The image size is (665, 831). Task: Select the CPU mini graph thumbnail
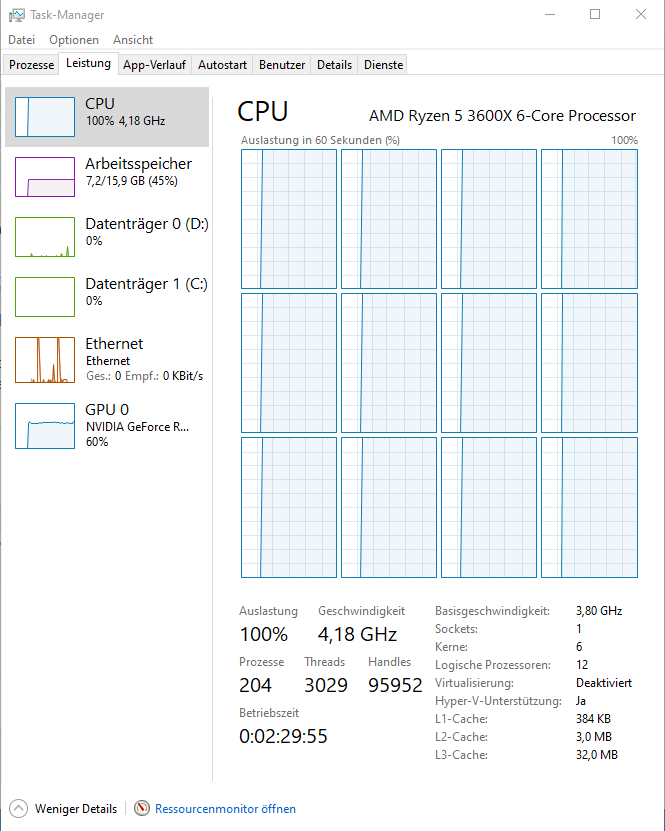pyautogui.click(x=45, y=117)
